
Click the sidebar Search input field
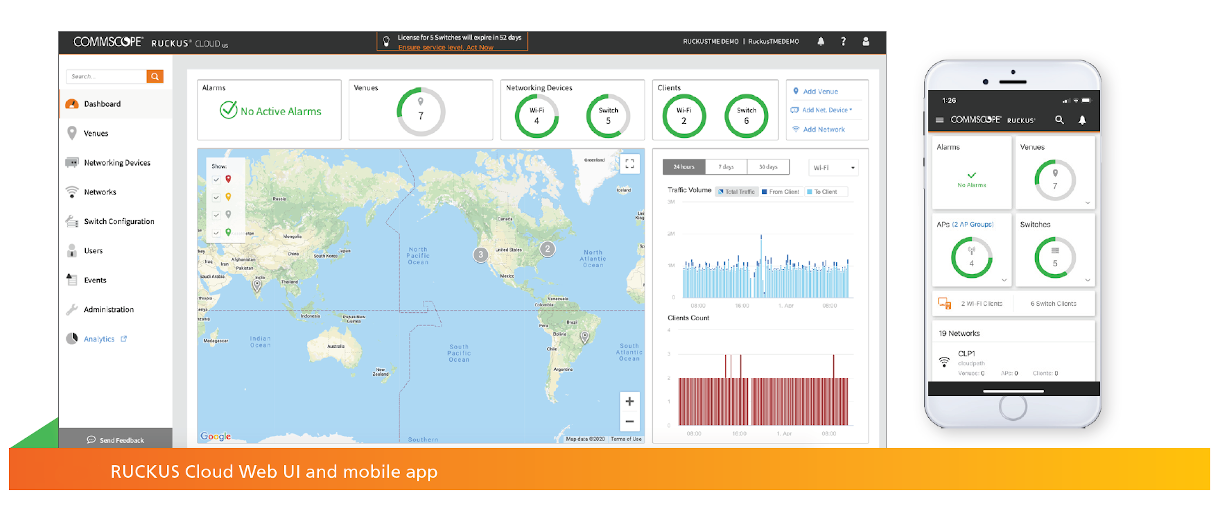tap(107, 76)
